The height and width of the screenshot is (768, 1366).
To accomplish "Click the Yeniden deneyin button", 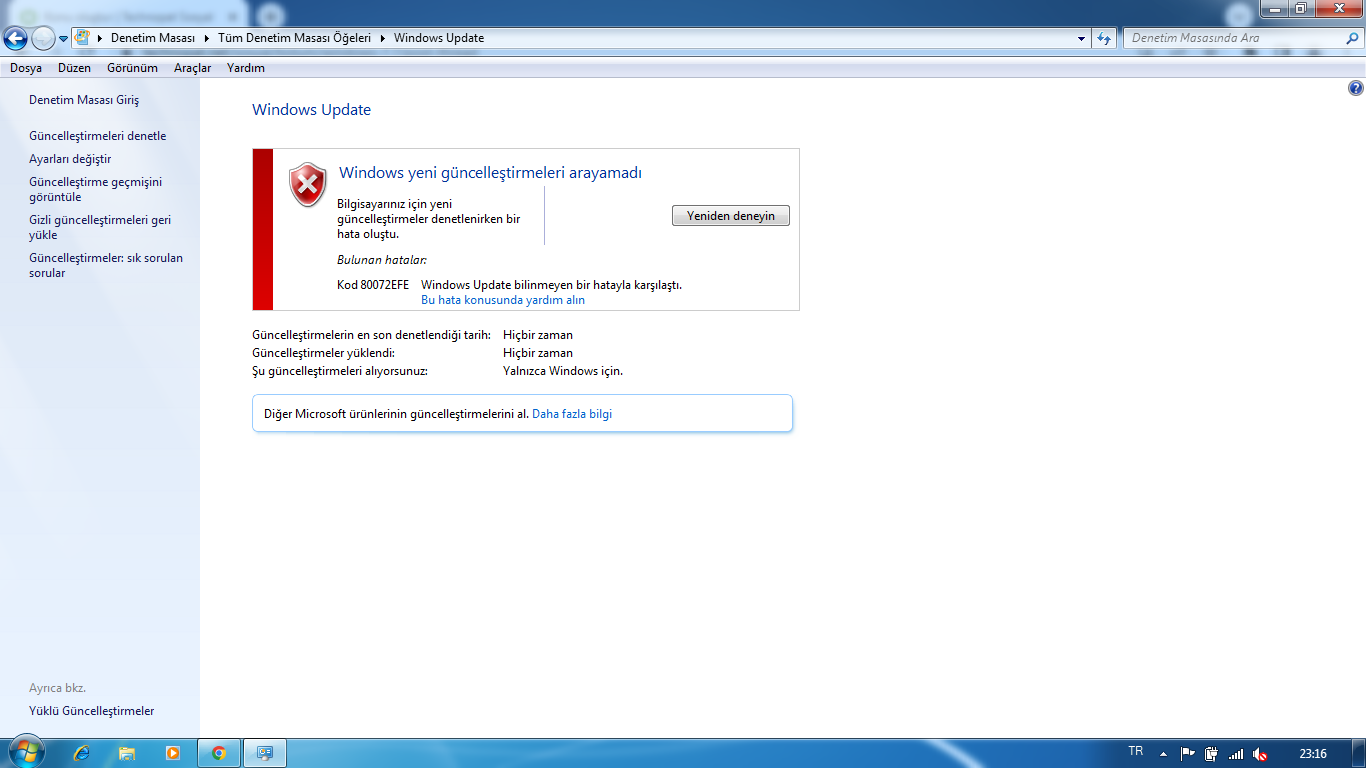I will 731,216.
